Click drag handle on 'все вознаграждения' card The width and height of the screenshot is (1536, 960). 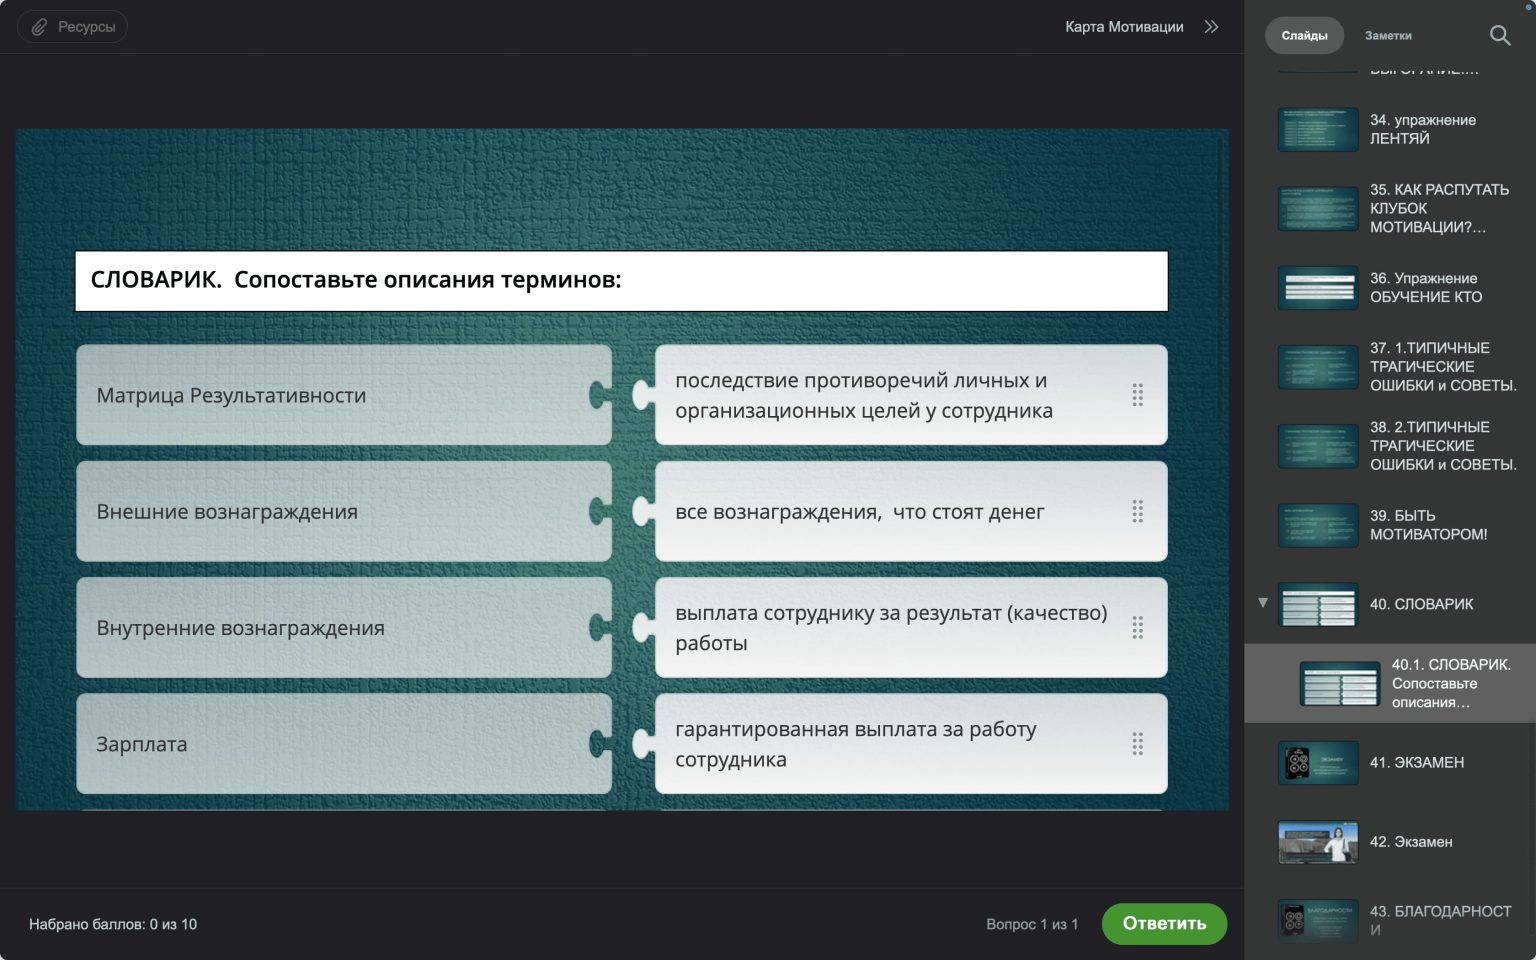(x=1137, y=511)
